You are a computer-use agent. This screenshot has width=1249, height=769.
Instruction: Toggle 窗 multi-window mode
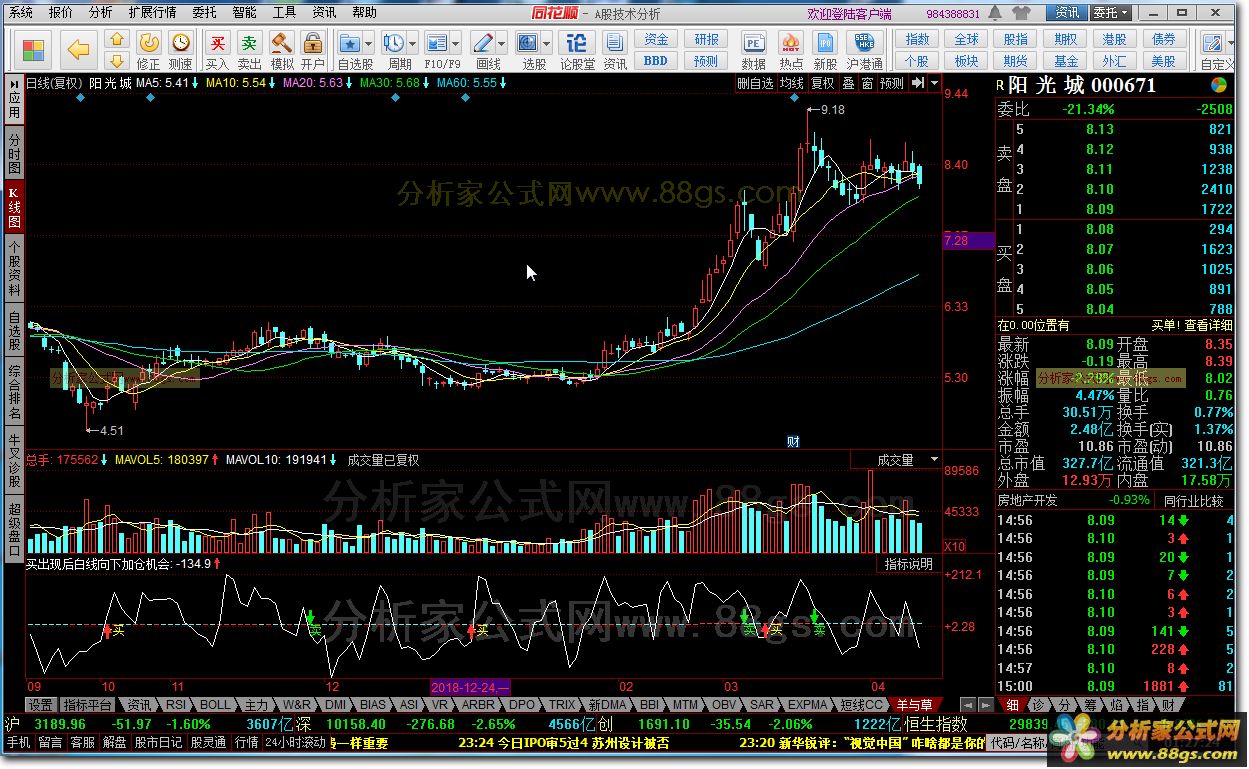click(x=867, y=84)
